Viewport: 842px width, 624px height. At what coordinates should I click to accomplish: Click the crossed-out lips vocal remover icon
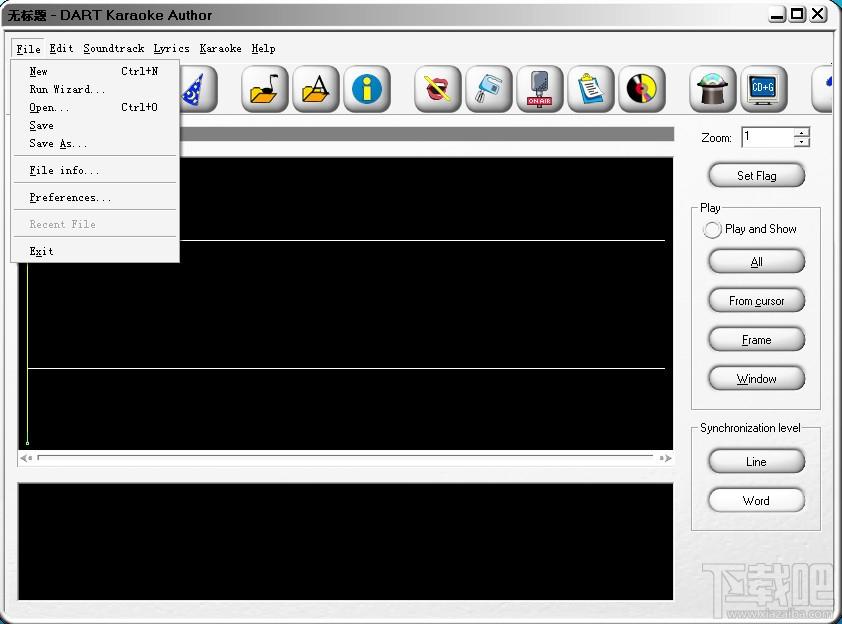coord(438,89)
